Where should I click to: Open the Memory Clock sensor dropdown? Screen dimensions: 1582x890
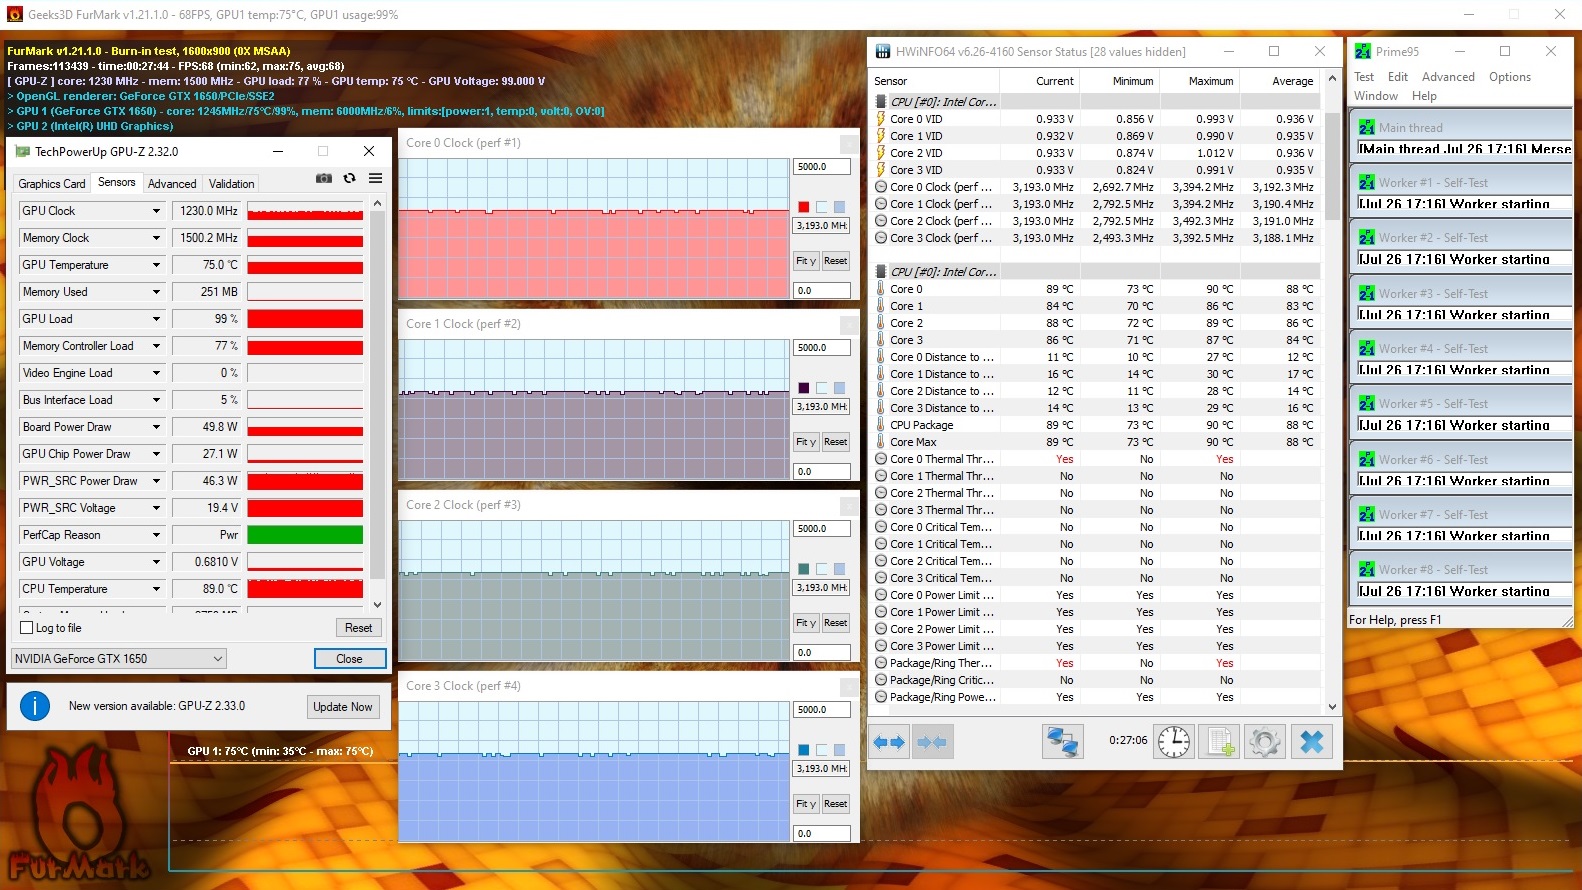point(157,238)
